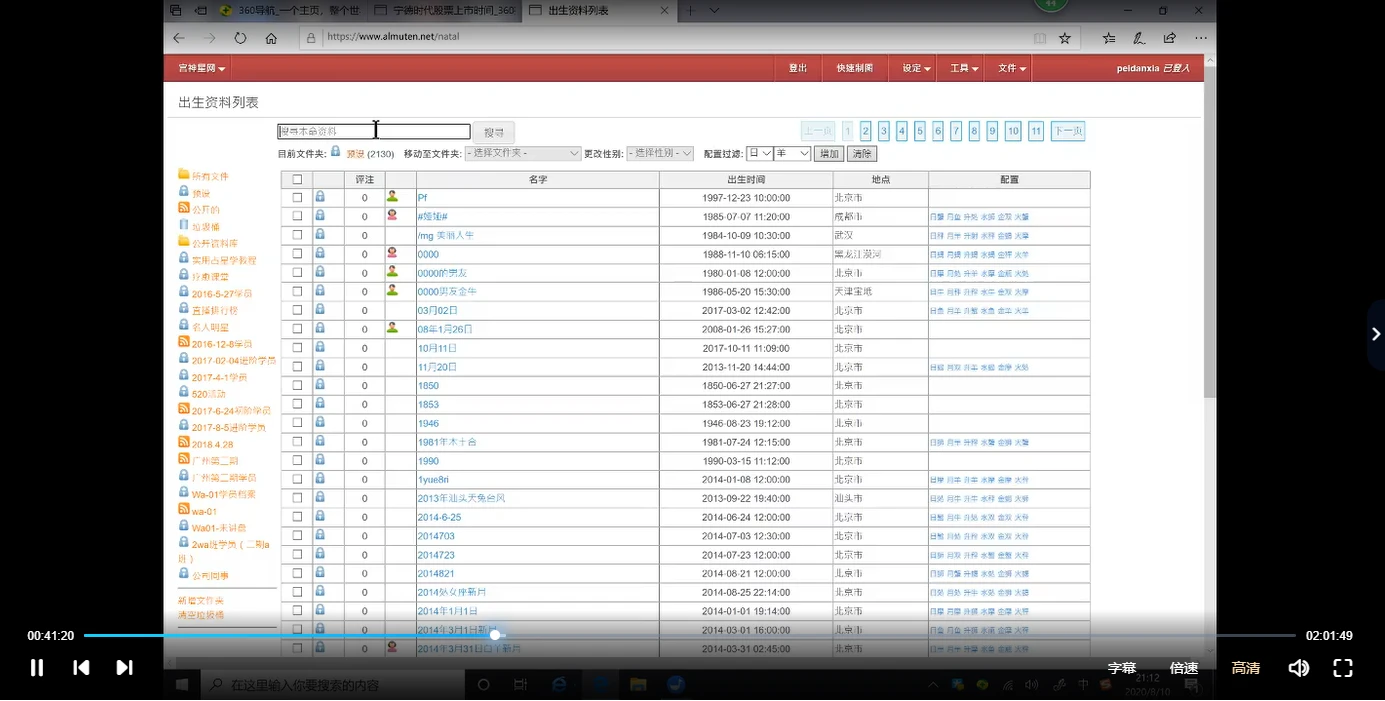Image resolution: width=1385 pixels, height=701 pixels.
Task: Check the box for 2014703 row
Action: coord(297,536)
